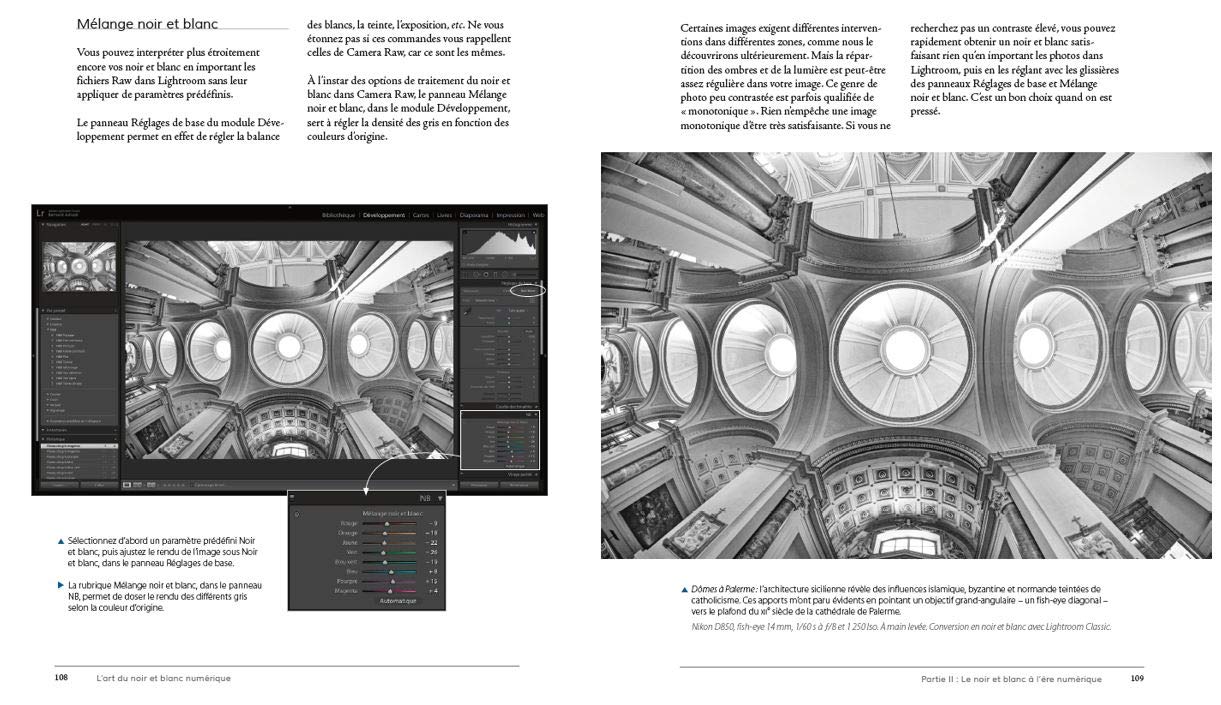The height and width of the screenshot is (705, 1221).
Task: Click the Lightroom Lr logo
Action: point(40,213)
